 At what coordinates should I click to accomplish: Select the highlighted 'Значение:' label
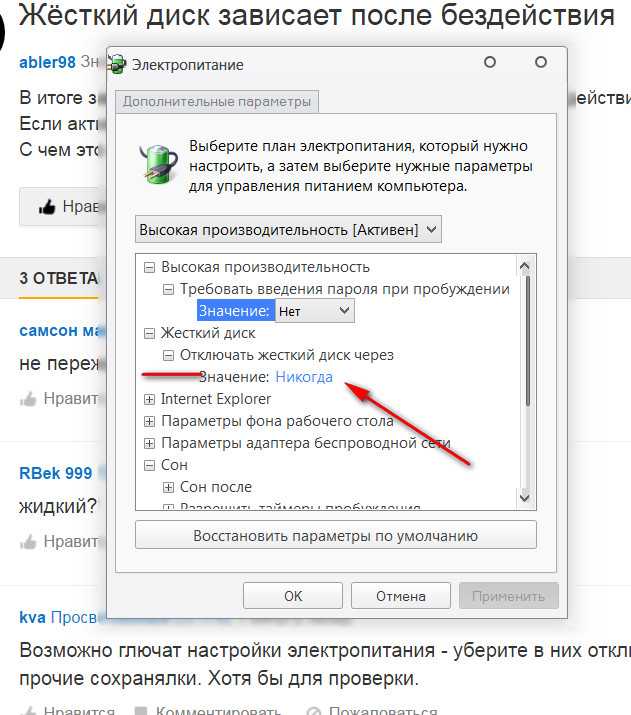click(x=235, y=311)
